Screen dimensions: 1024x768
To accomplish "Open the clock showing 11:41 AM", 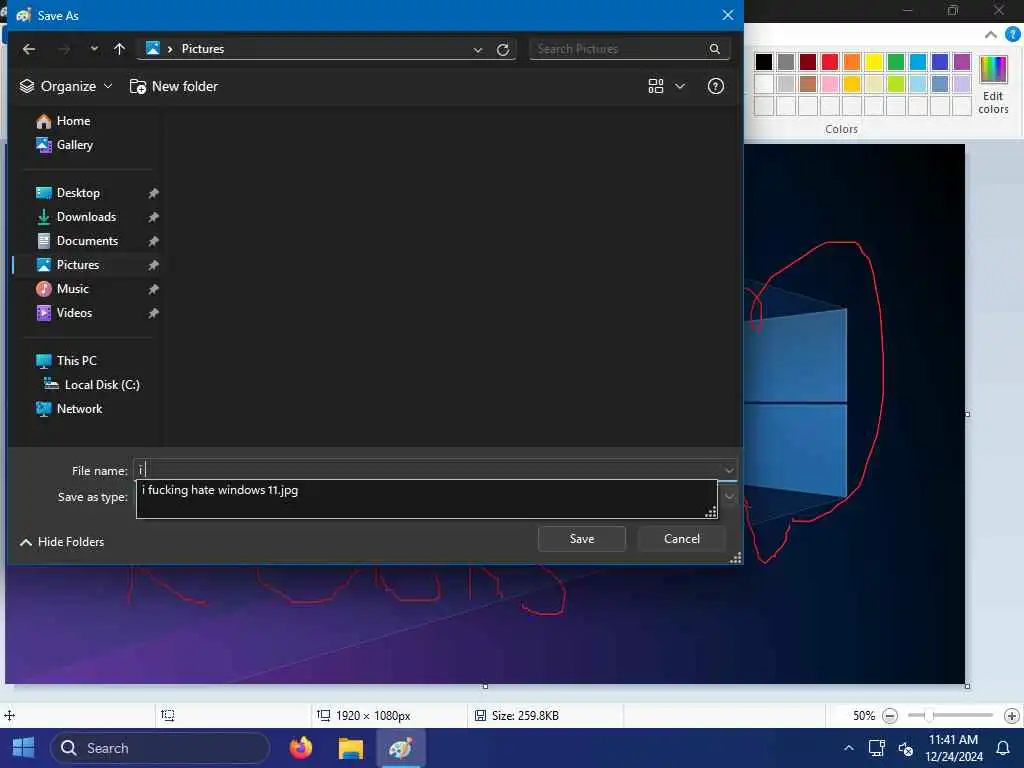I will coord(953,748).
